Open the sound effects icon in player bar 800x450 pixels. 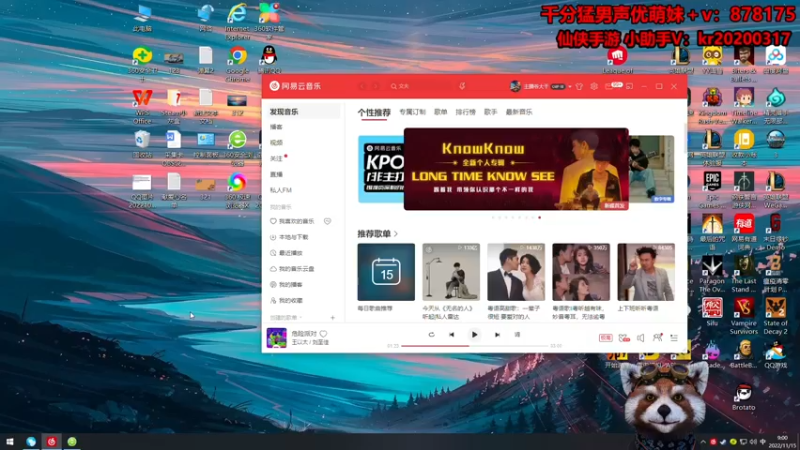(623, 338)
